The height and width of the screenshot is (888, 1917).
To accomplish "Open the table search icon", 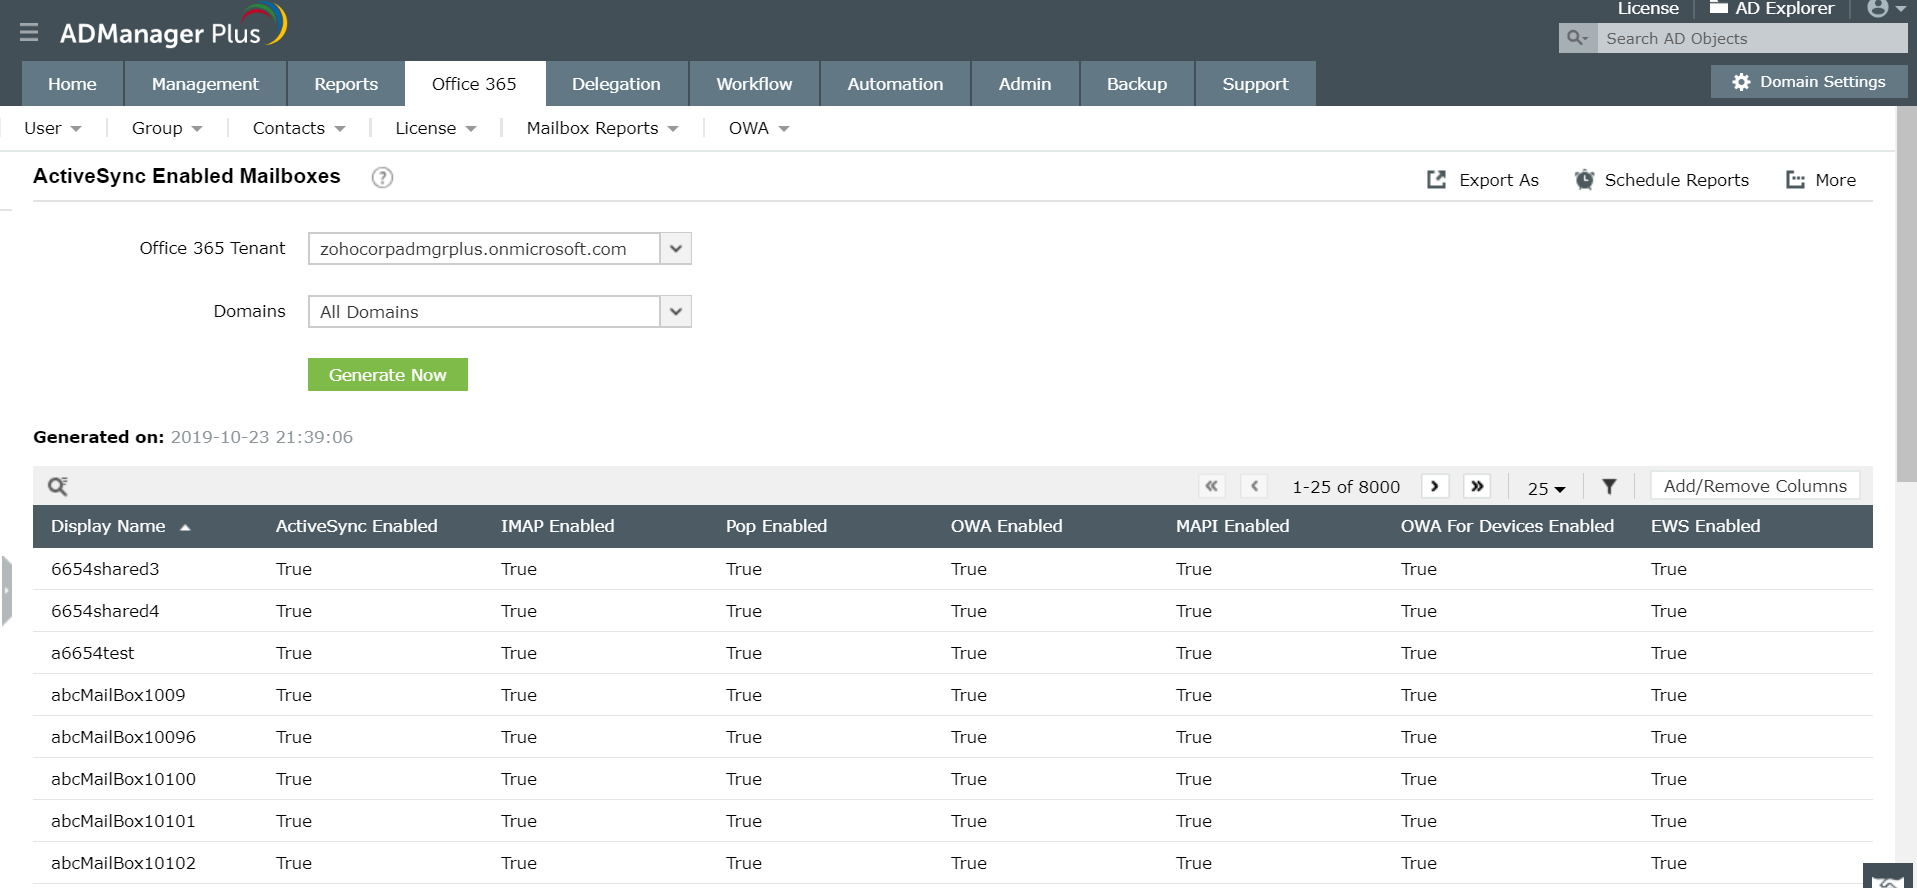I will [58, 486].
